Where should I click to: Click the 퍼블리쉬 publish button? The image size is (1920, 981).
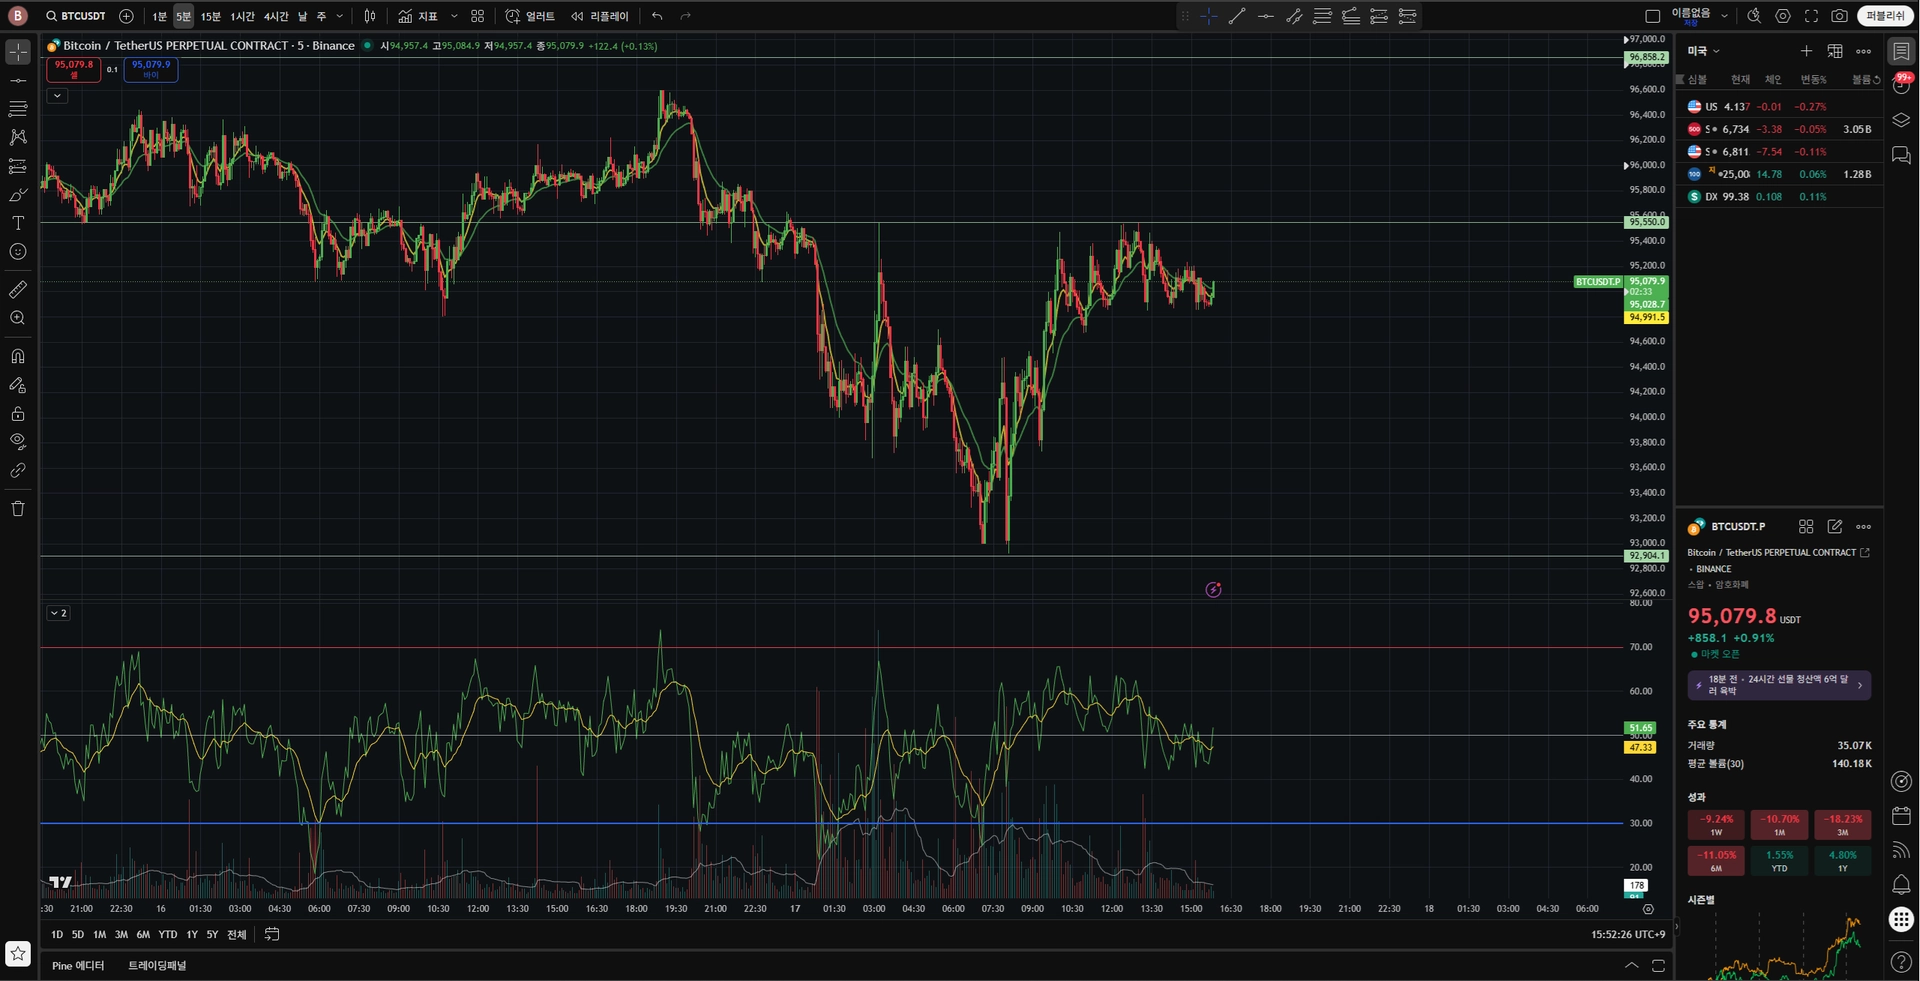pos(1885,16)
